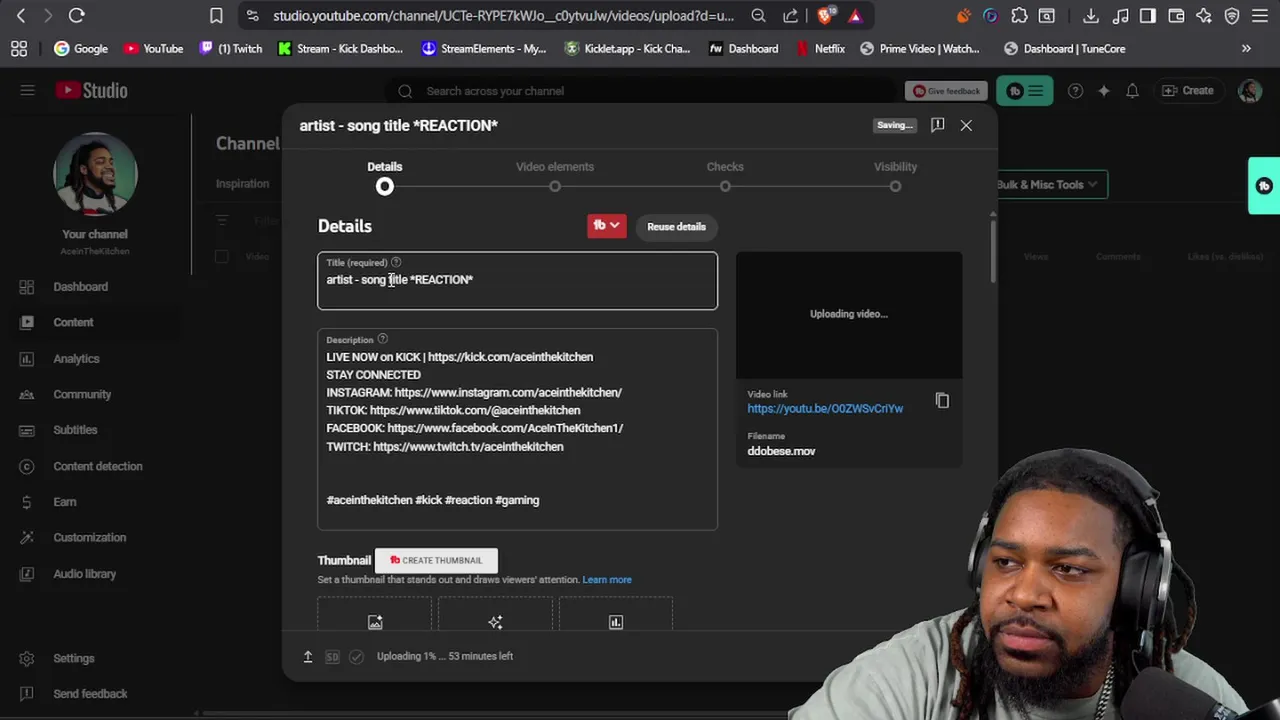Open the thumbnail Learn more link
This screenshot has height=720, width=1280.
pos(607,580)
